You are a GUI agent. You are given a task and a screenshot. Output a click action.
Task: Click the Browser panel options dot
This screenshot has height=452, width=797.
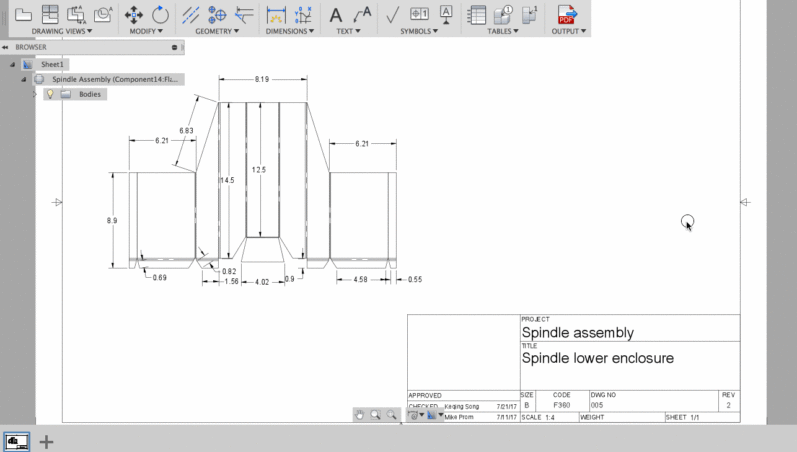pyautogui.click(x=174, y=47)
